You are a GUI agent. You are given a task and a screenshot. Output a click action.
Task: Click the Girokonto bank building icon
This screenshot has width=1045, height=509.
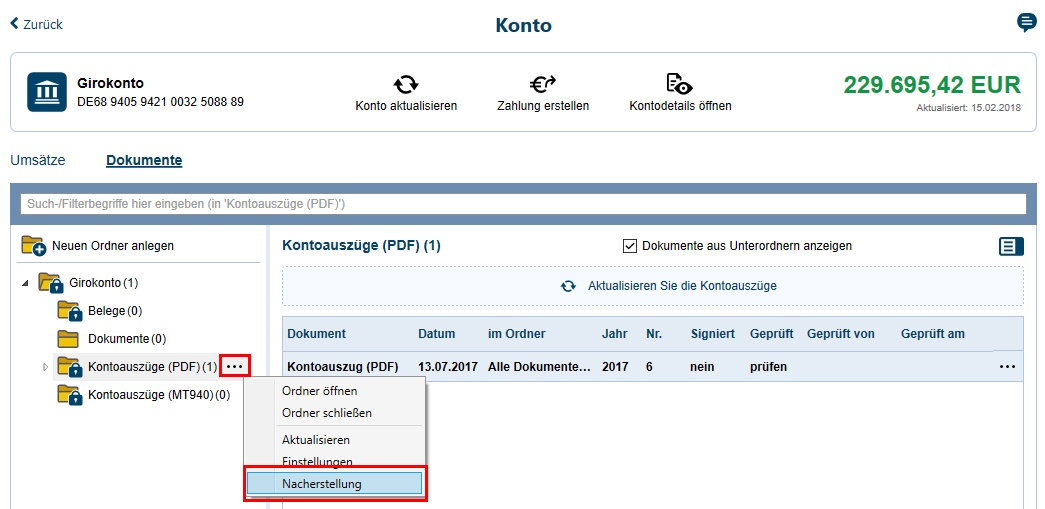pos(47,92)
